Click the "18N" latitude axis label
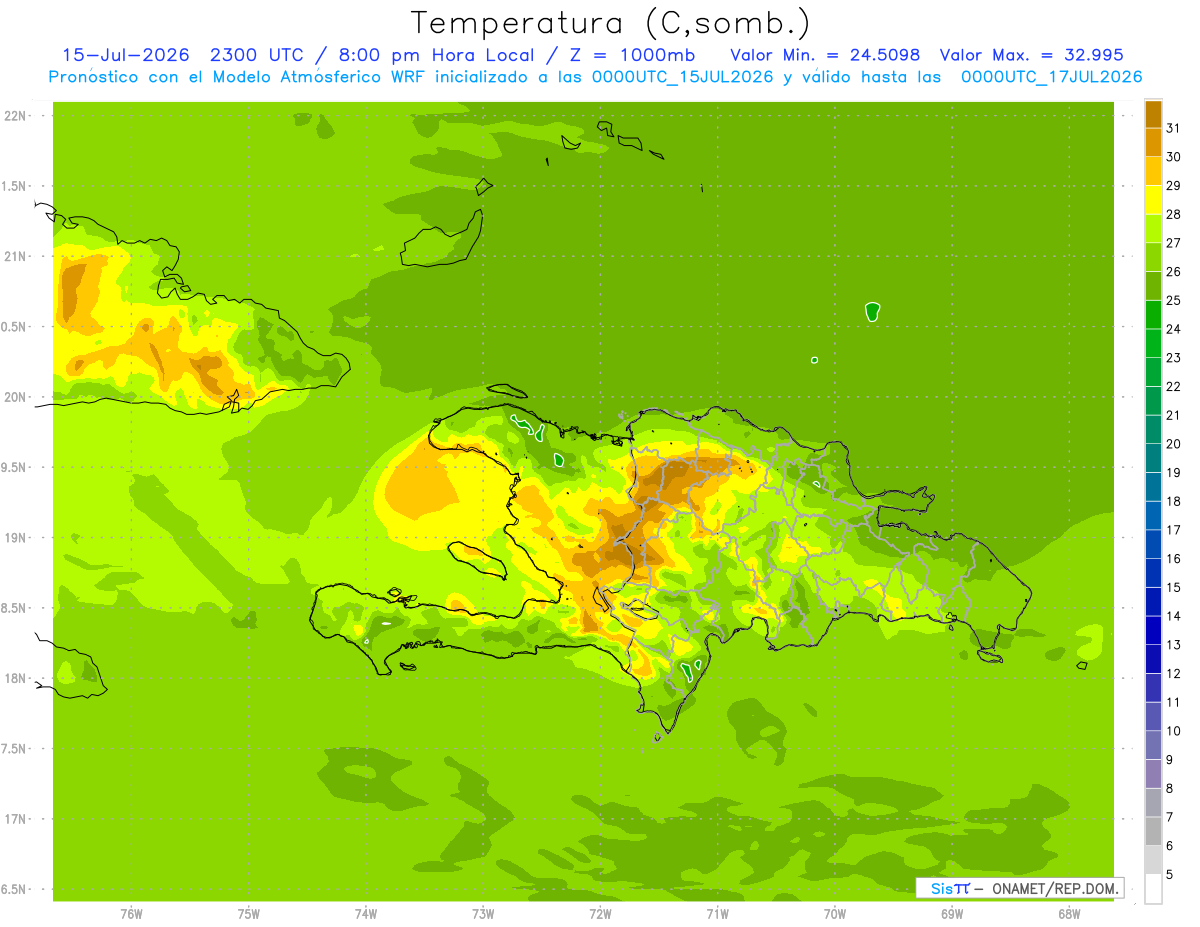 (15, 678)
